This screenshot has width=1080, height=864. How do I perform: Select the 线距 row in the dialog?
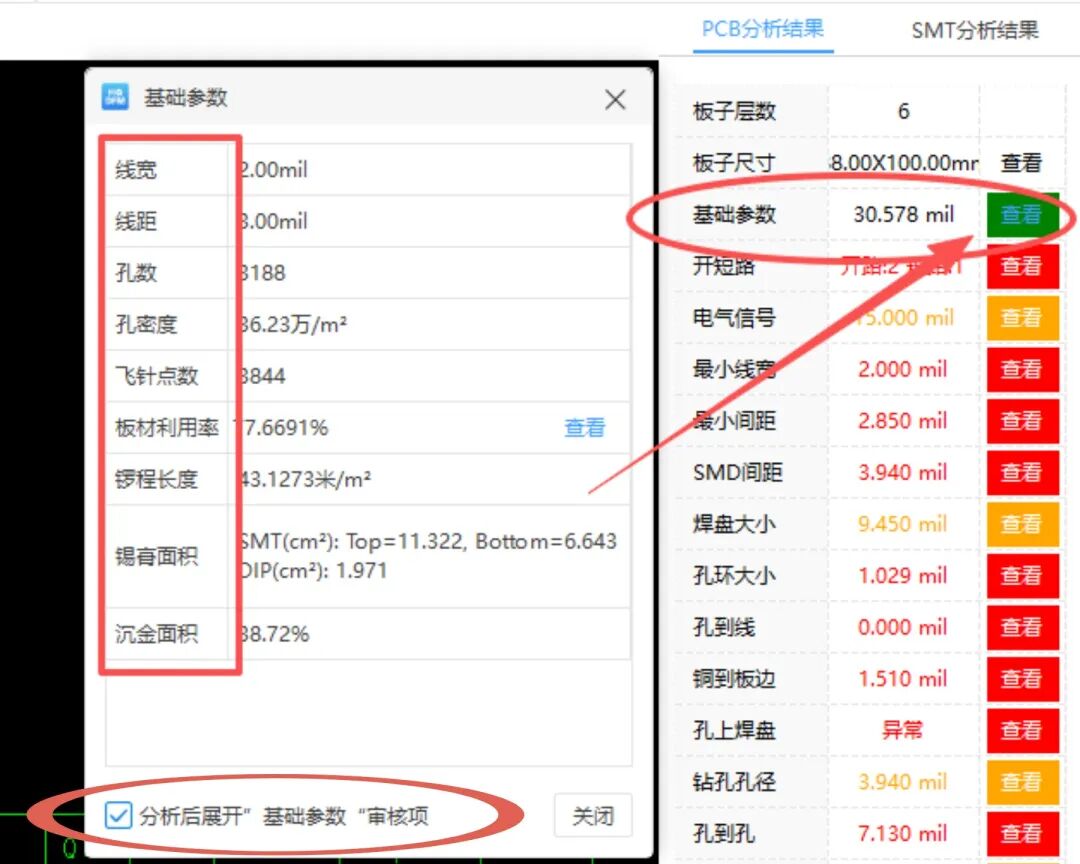click(x=368, y=221)
